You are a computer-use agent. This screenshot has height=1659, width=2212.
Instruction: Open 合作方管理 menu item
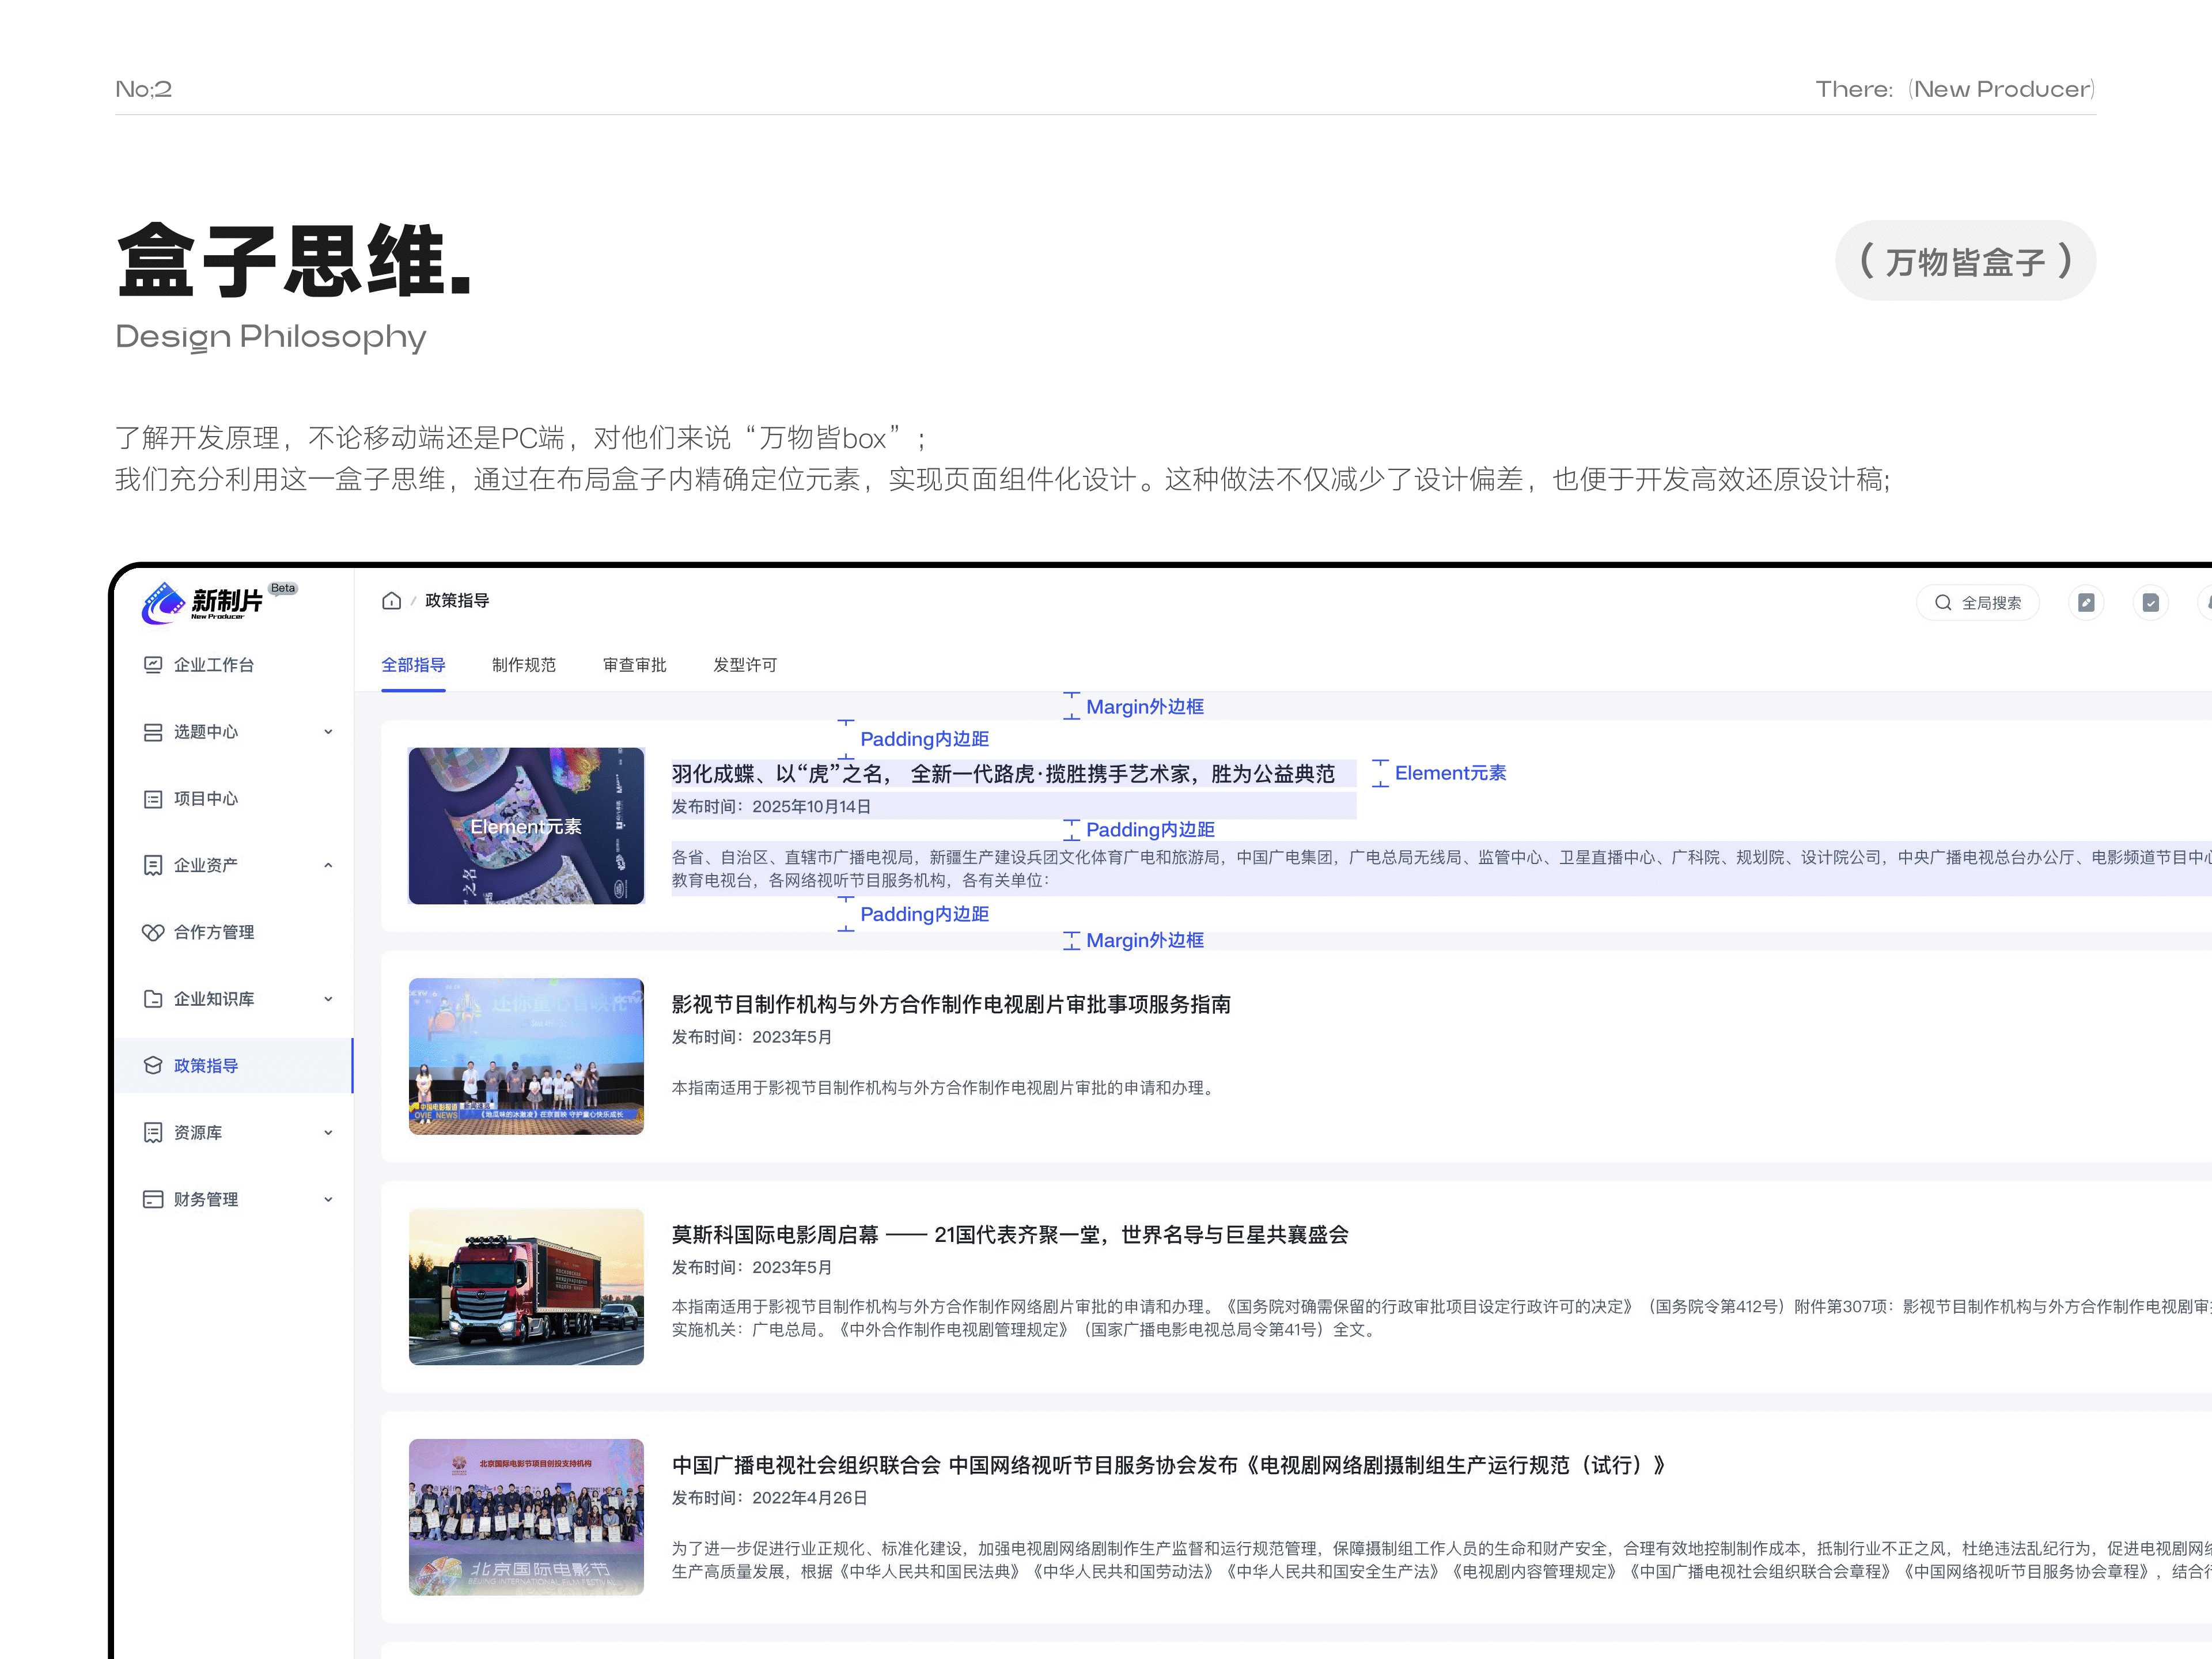(x=233, y=932)
